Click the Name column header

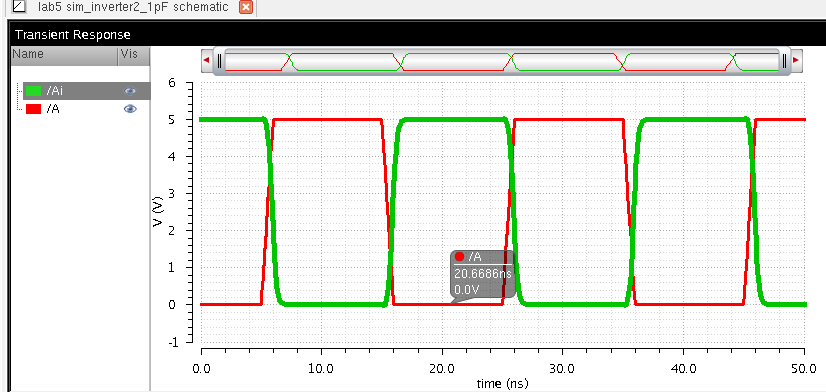click(64, 55)
